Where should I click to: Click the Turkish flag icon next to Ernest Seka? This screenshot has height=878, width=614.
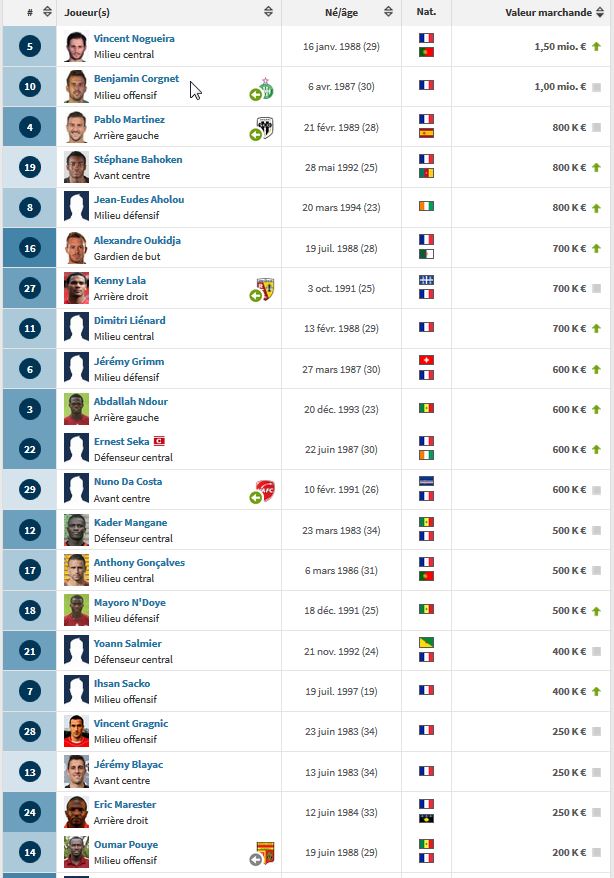(158, 441)
